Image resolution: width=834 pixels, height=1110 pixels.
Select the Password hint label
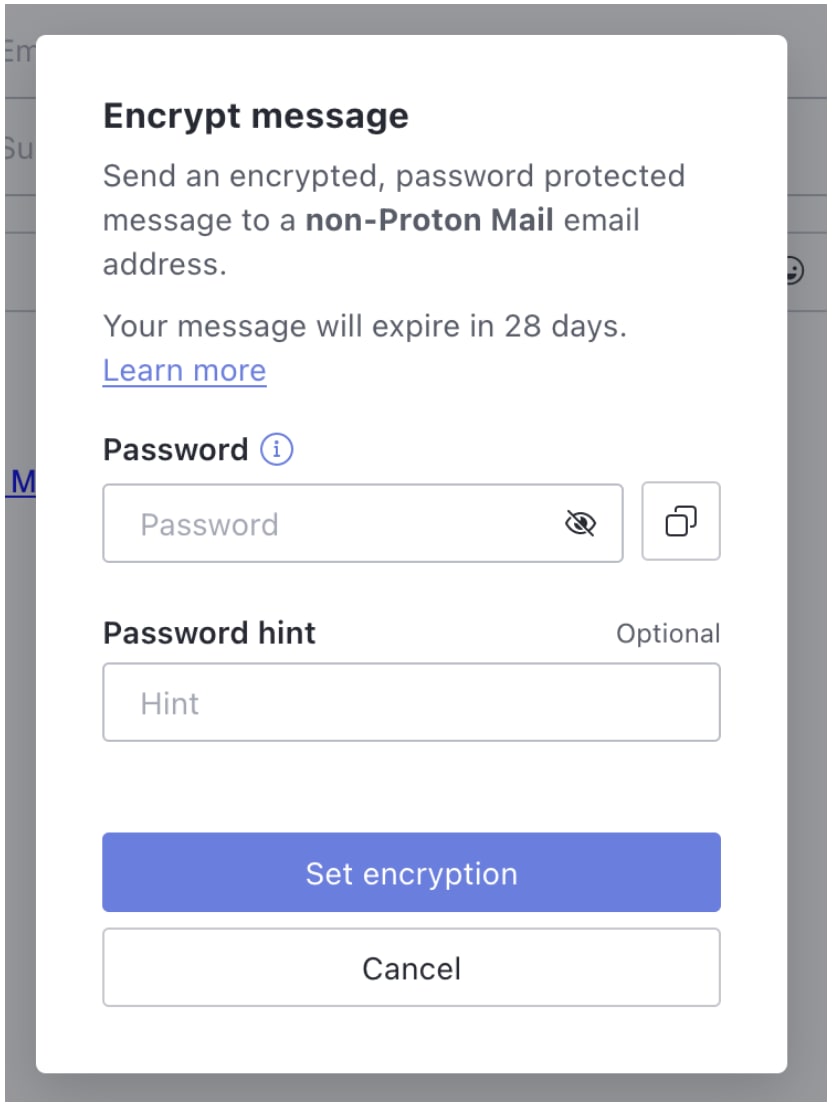pyautogui.click(x=210, y=633)
